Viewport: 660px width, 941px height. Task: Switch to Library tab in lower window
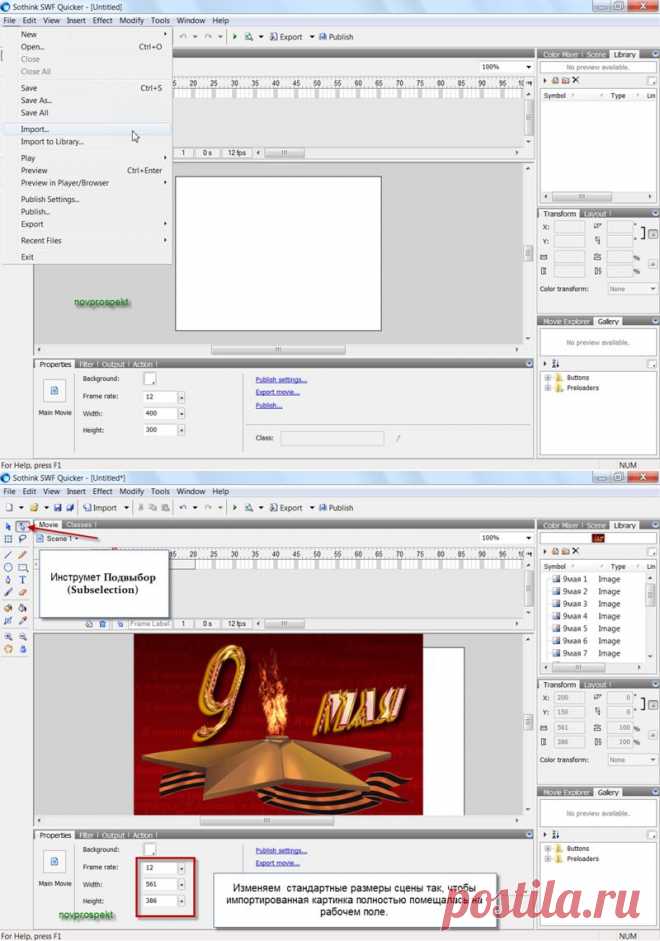tap(625, 525)
